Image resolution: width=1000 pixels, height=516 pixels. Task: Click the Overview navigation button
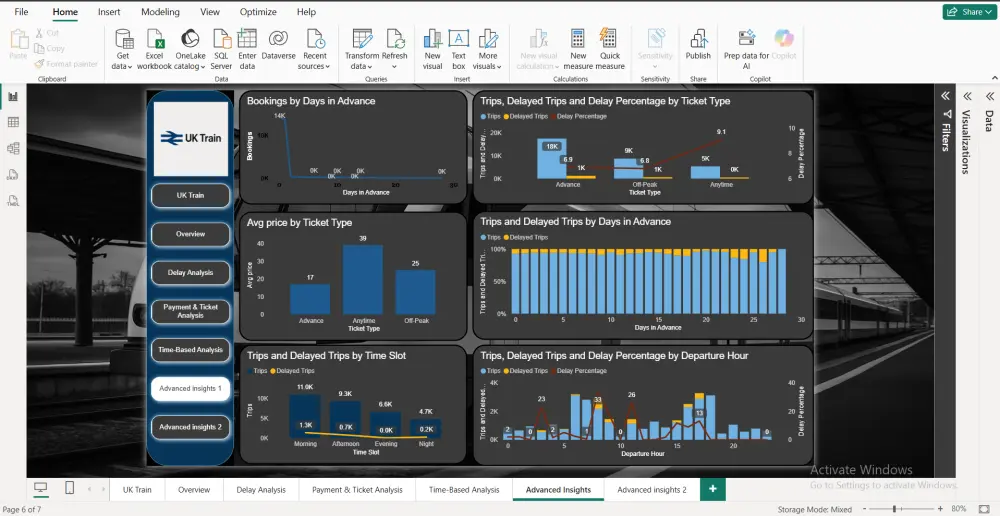tap(190, 234)
